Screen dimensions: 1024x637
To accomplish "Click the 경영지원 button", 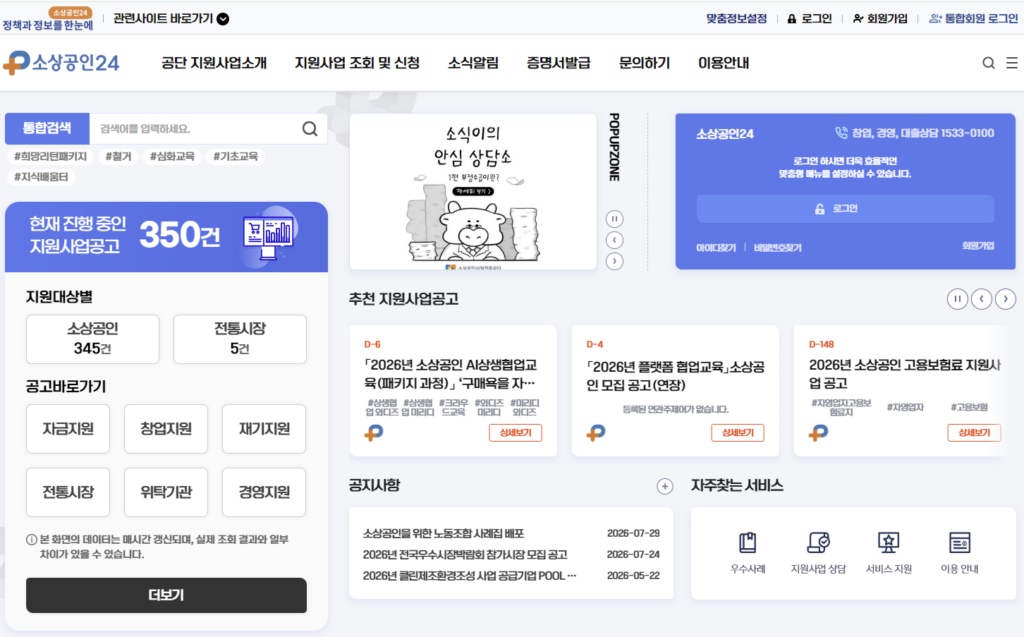I will 264,492.
